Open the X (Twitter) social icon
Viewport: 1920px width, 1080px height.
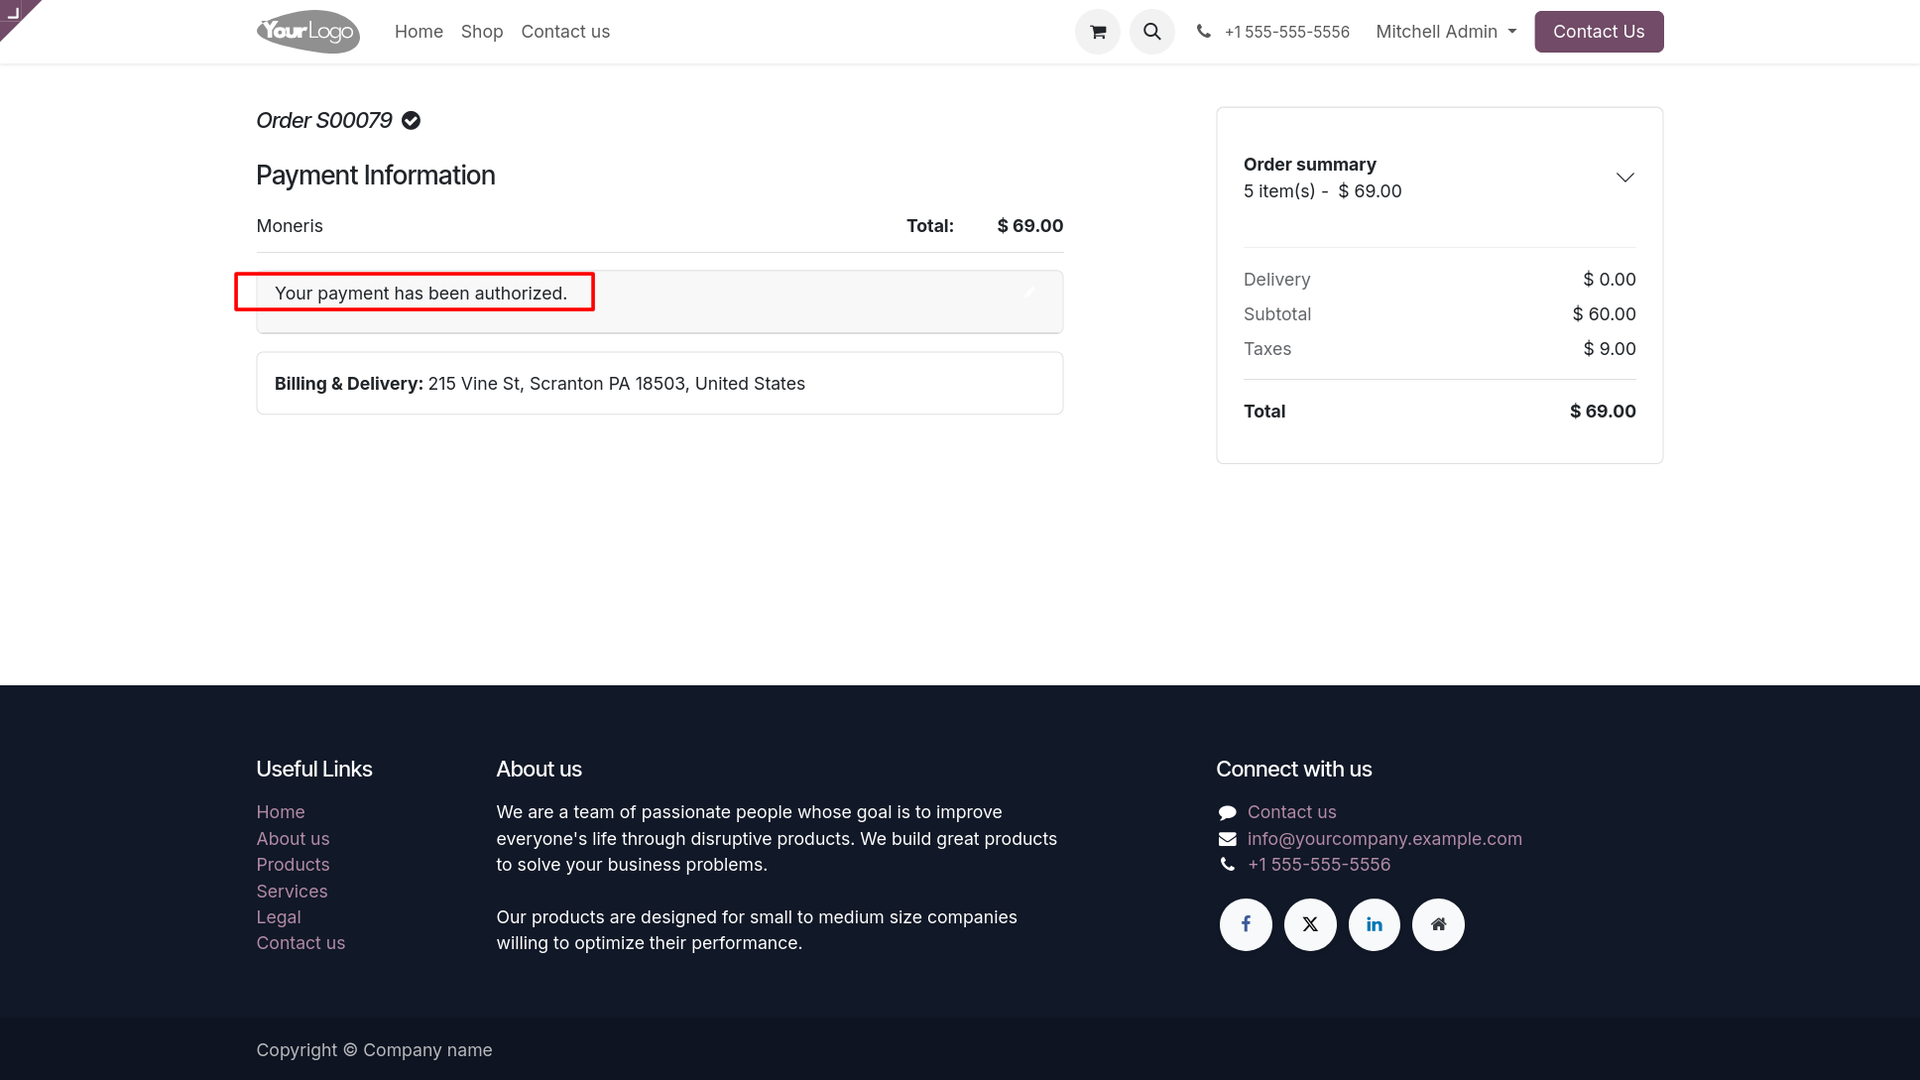pyautogui.click(x=1310, y=924)
